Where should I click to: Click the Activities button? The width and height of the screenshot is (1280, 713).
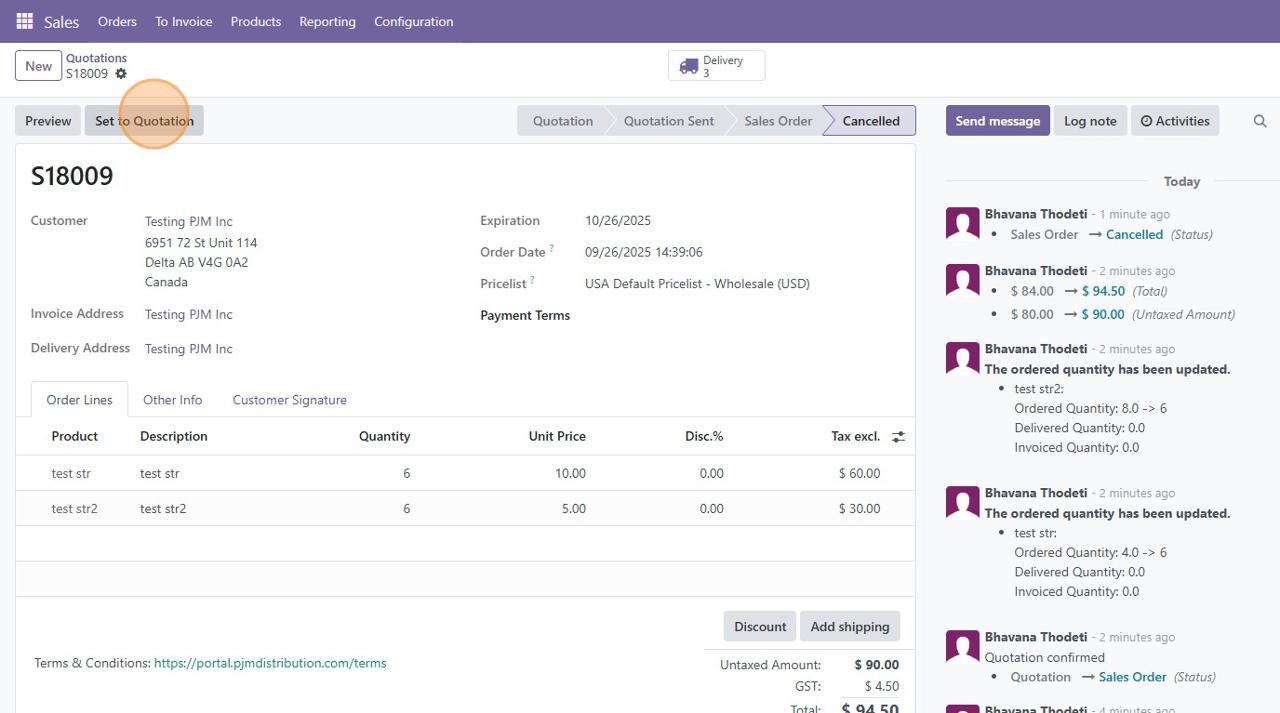[x=1175, y=121]
